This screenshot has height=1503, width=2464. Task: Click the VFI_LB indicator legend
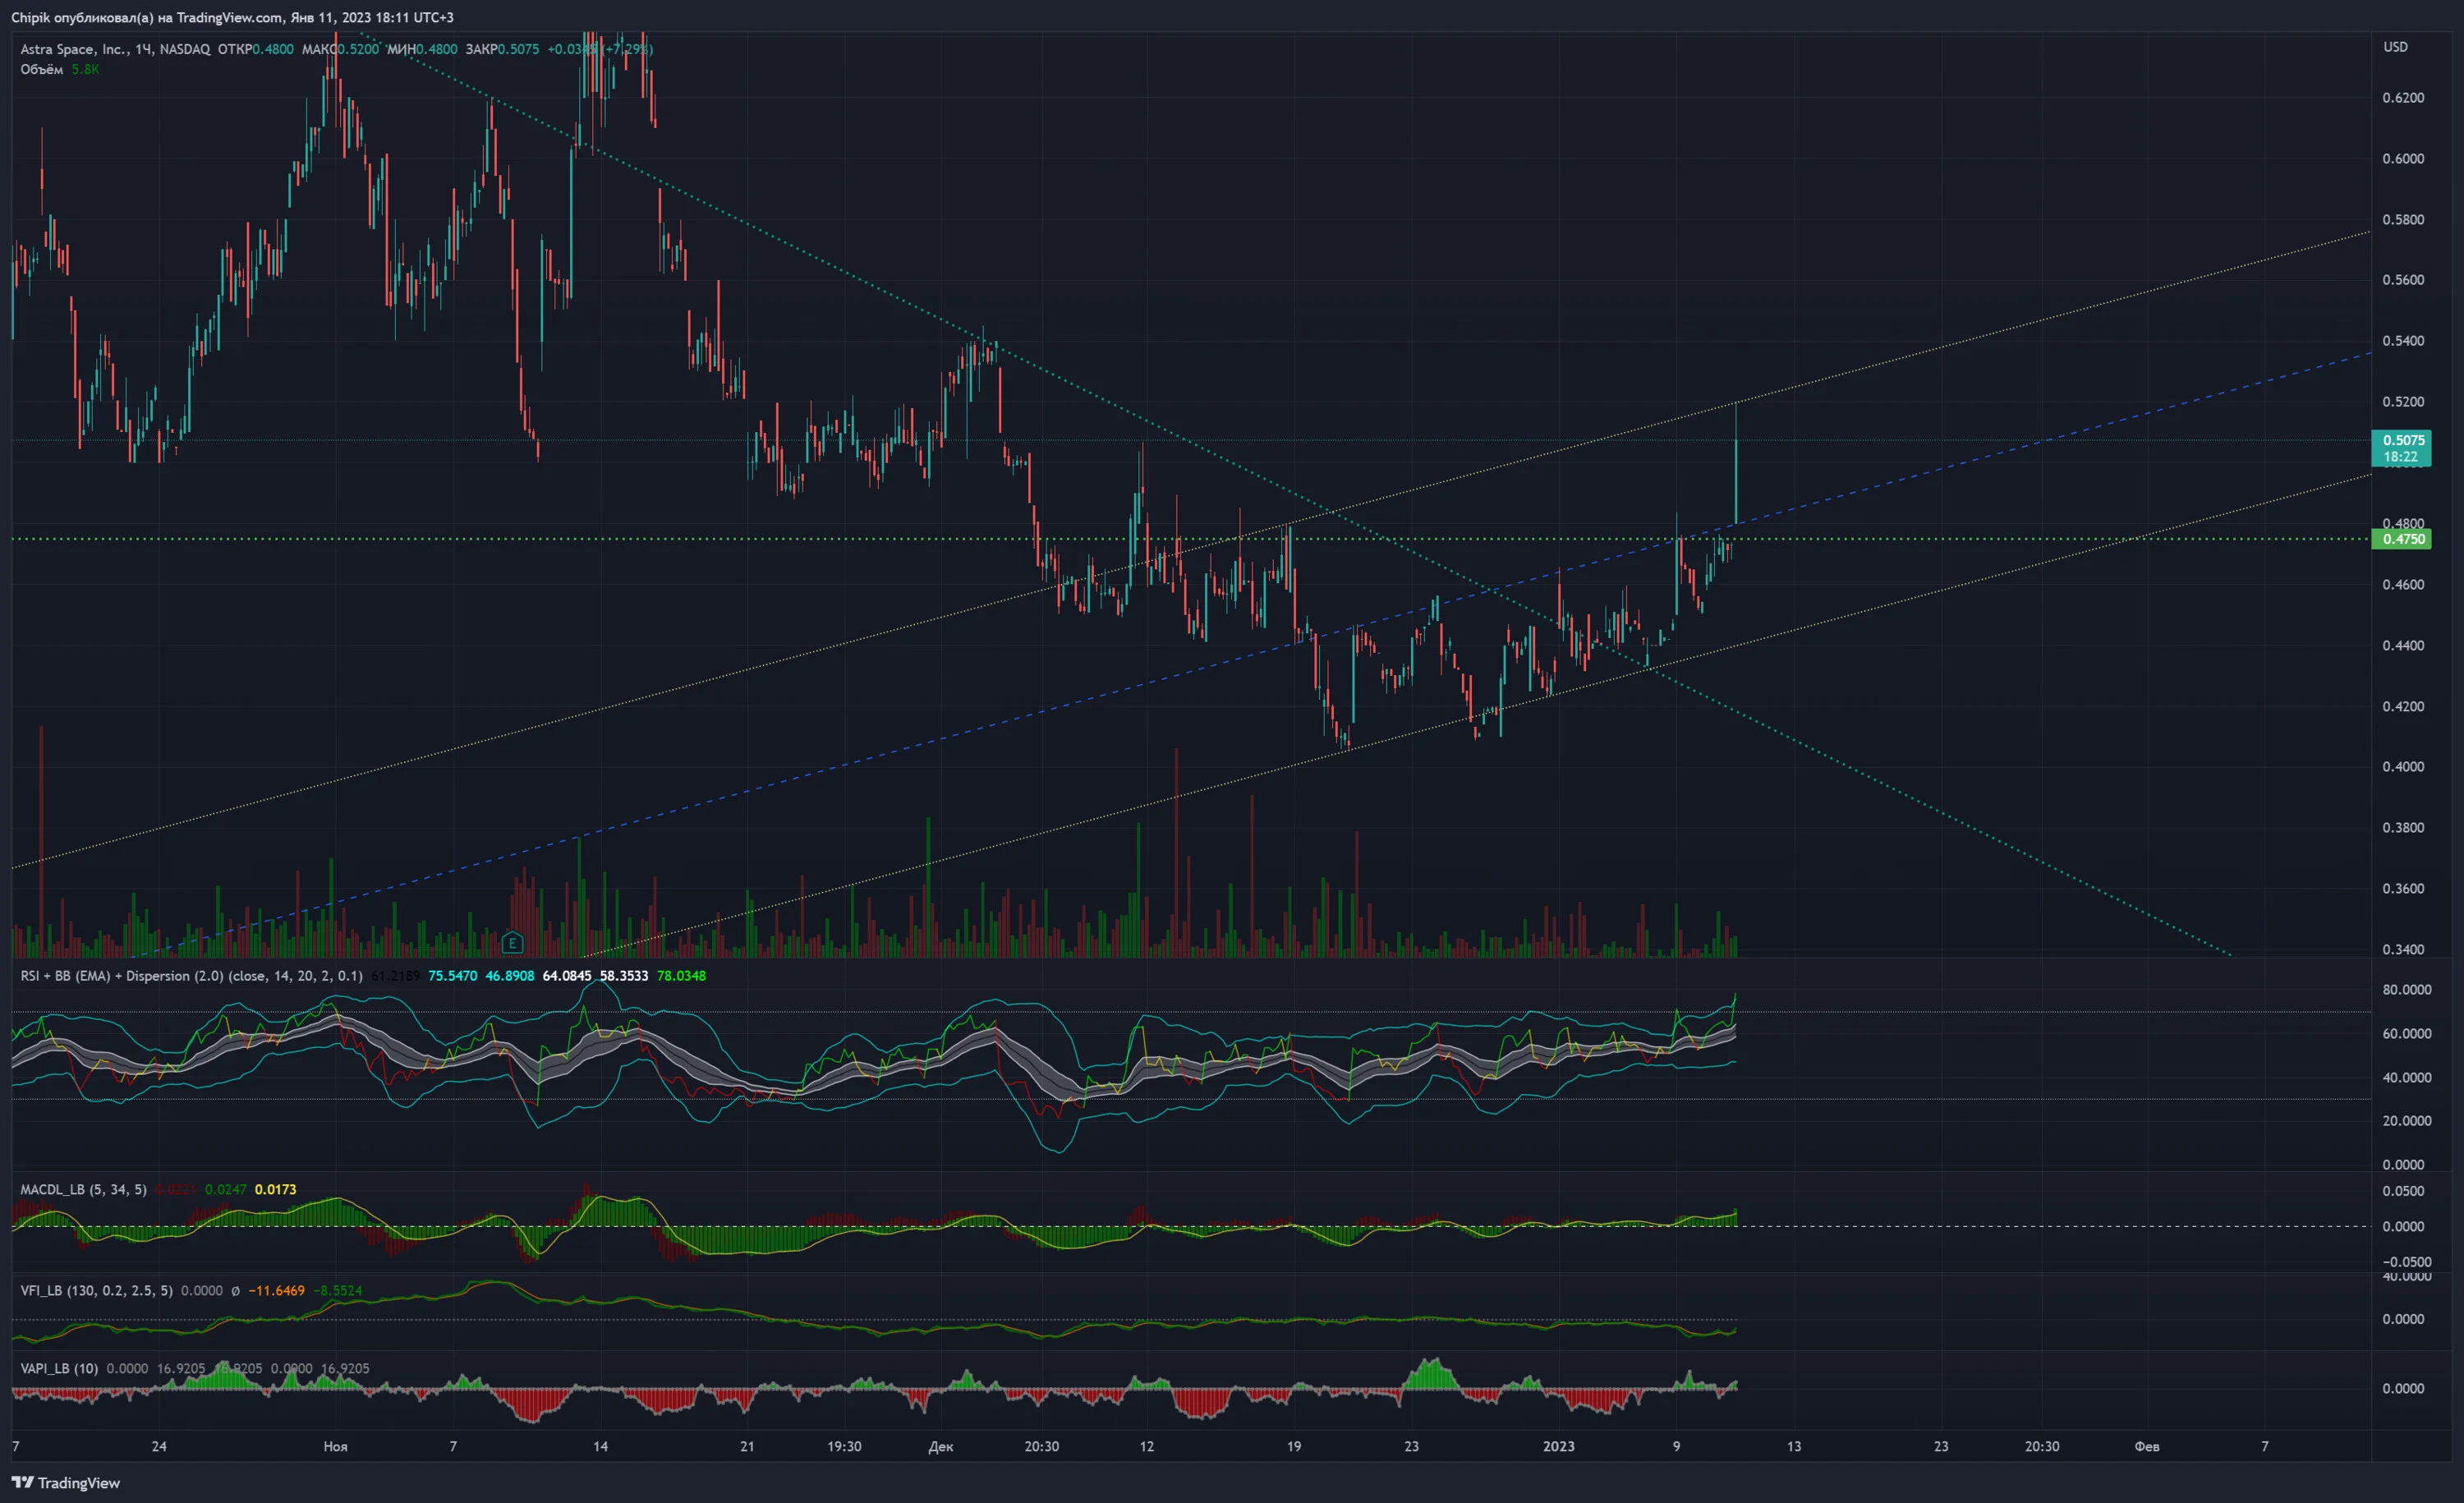(96, 1290)
